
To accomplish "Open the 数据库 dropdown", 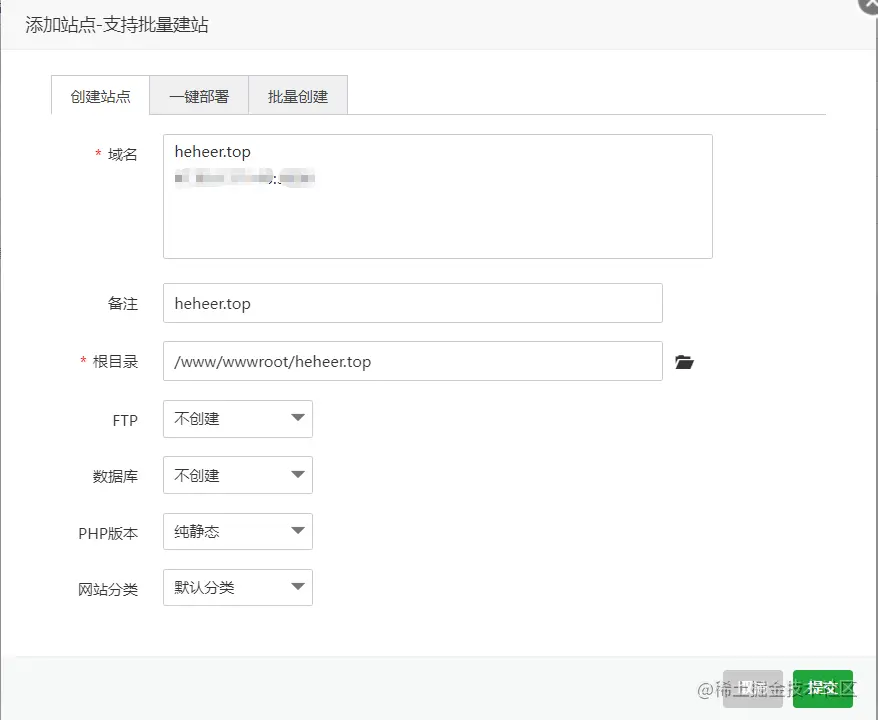I will pyautogui.click(x=238, y=475).
